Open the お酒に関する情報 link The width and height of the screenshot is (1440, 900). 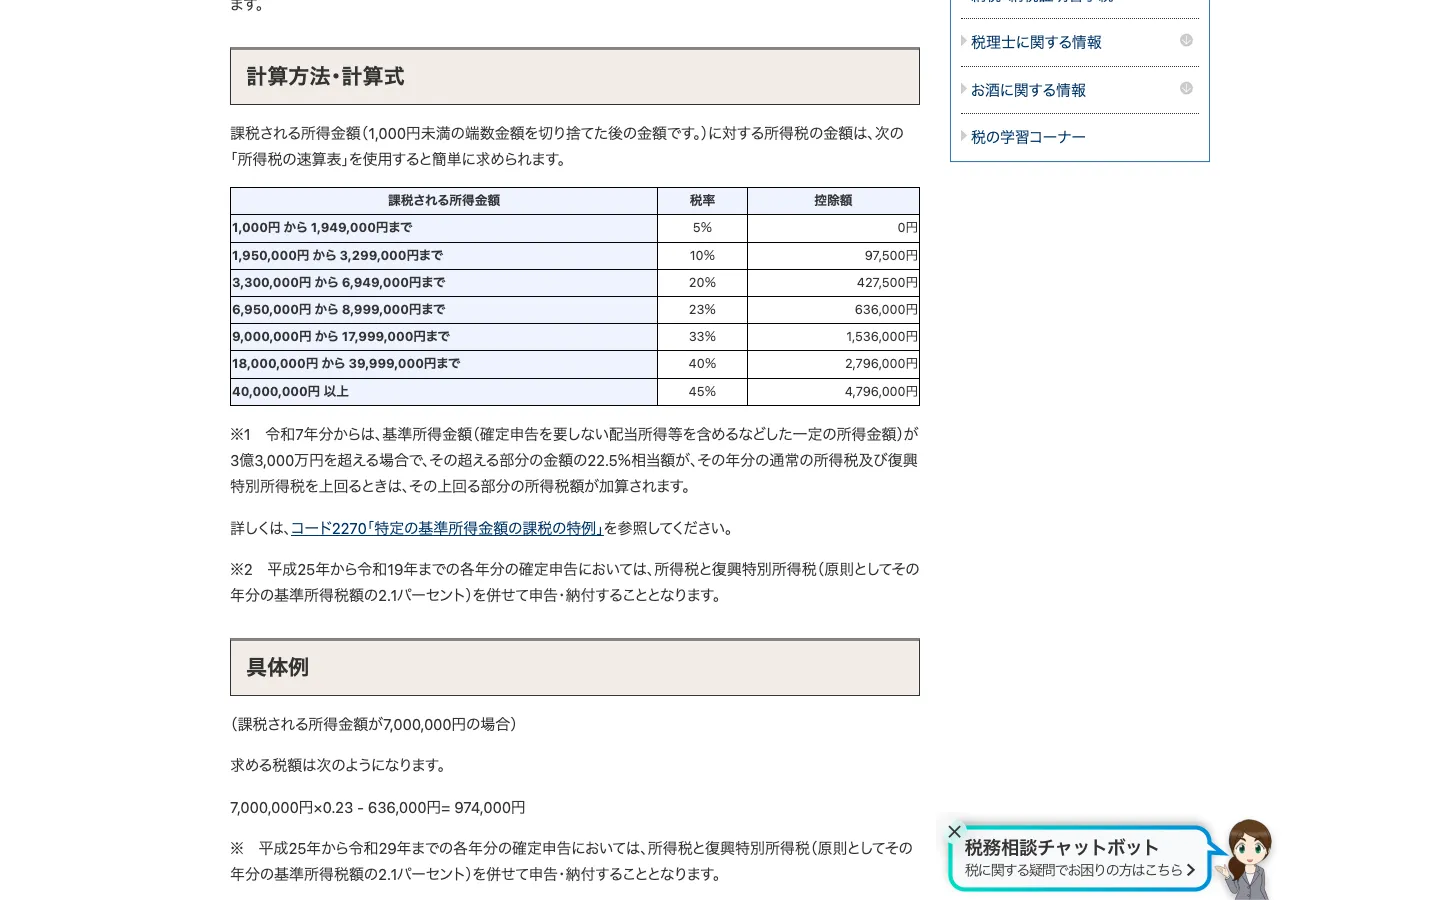point(1028,90)
